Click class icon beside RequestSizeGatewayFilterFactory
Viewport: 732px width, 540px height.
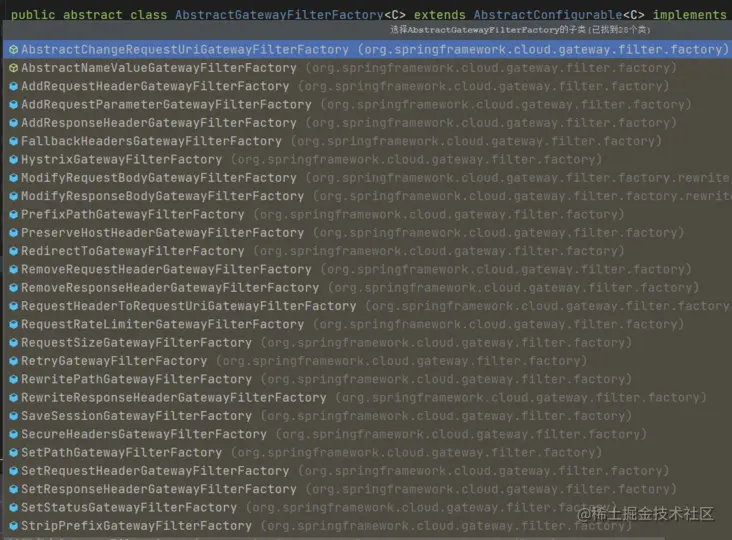point(14,343)
